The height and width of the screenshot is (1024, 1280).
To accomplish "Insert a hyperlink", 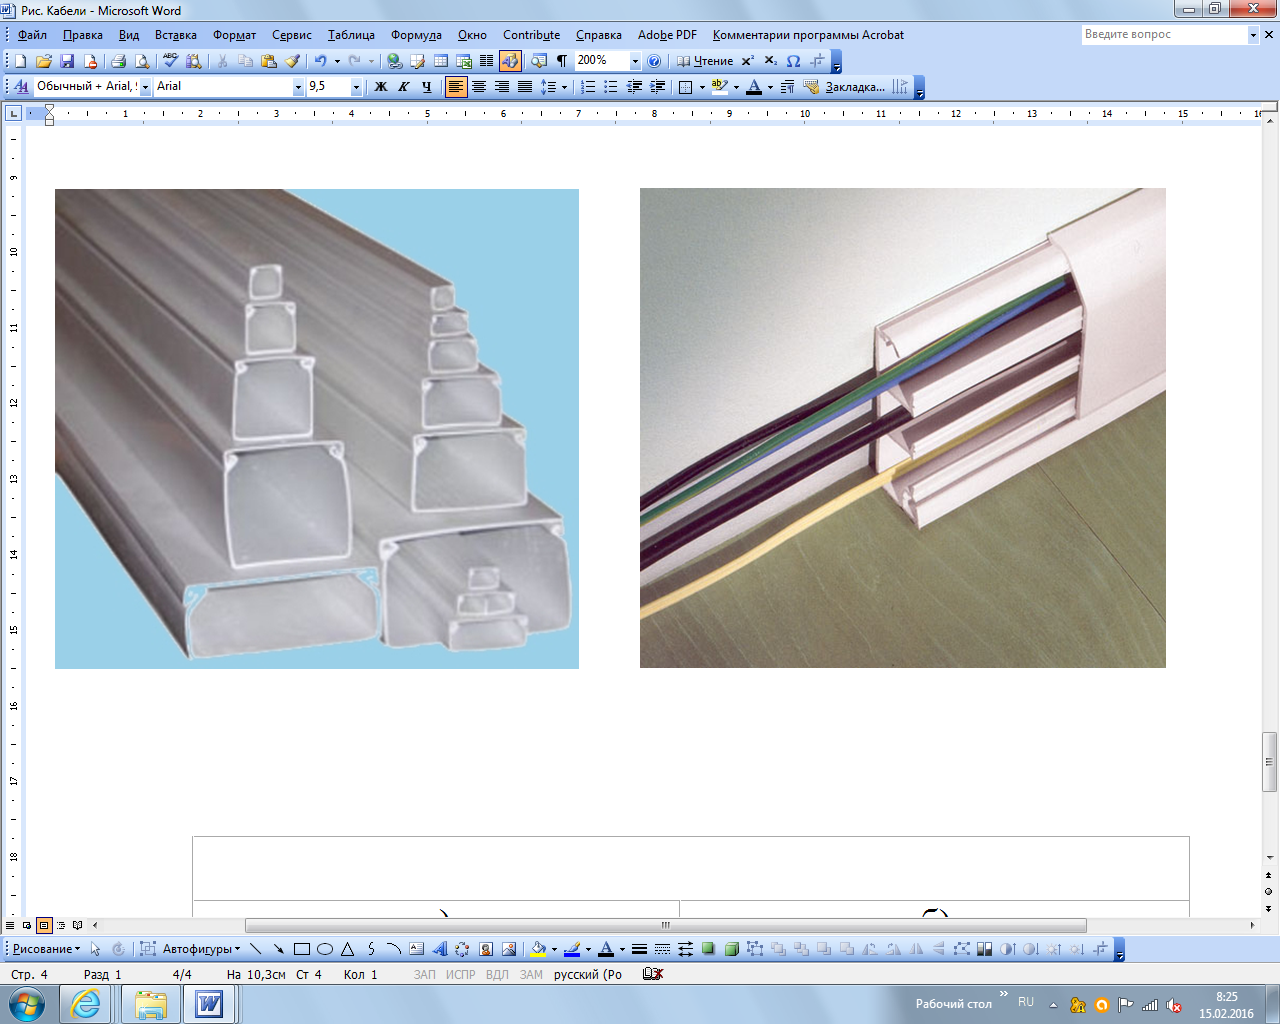I will (x=394, y=61).
